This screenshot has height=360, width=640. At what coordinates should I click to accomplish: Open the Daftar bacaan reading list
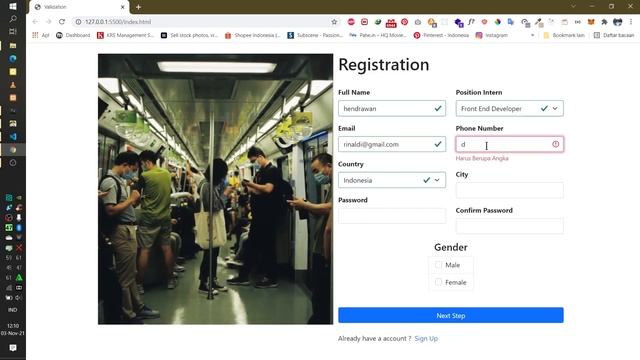click(614, 35)
